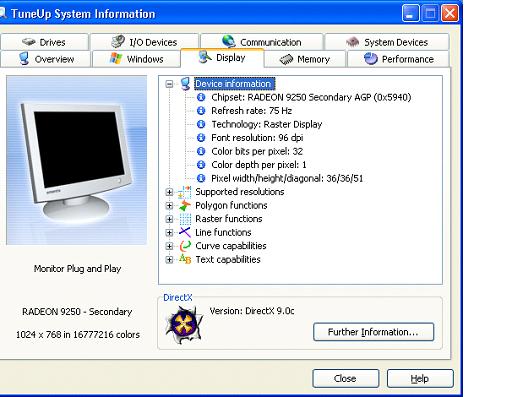
Task: Expand Text capabilities
Action: click(169, 259)
